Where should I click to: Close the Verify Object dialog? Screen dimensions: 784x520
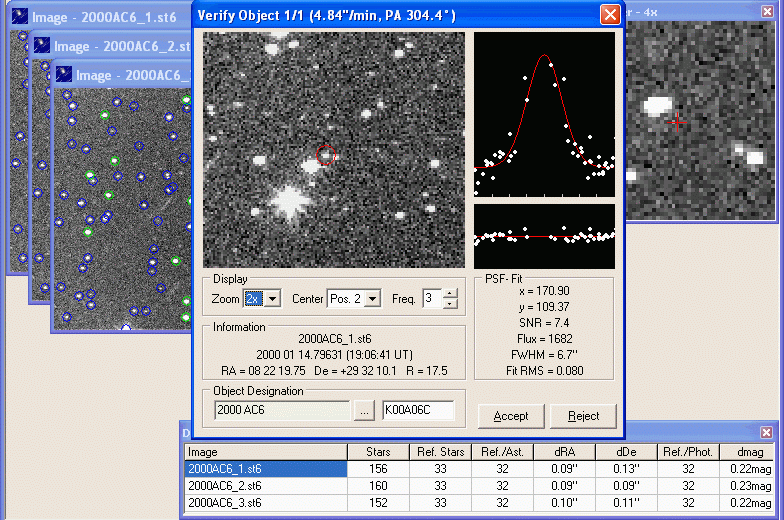point(609,15)
